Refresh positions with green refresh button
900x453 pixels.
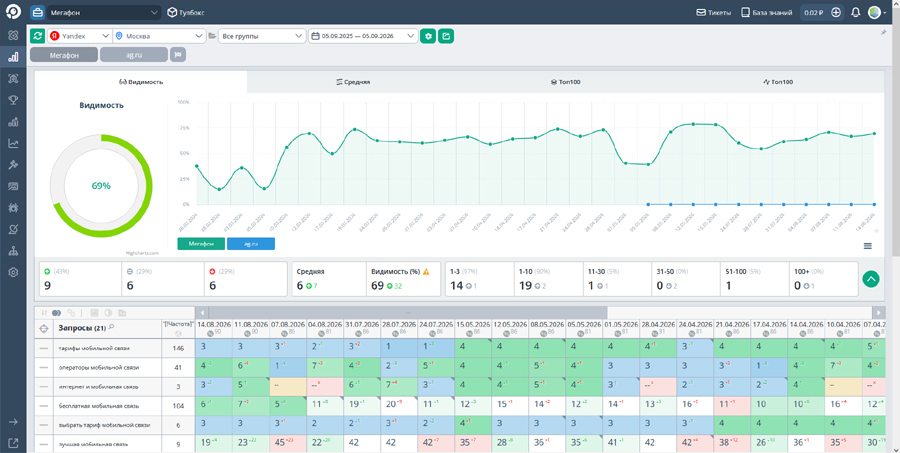click(38, 36)
